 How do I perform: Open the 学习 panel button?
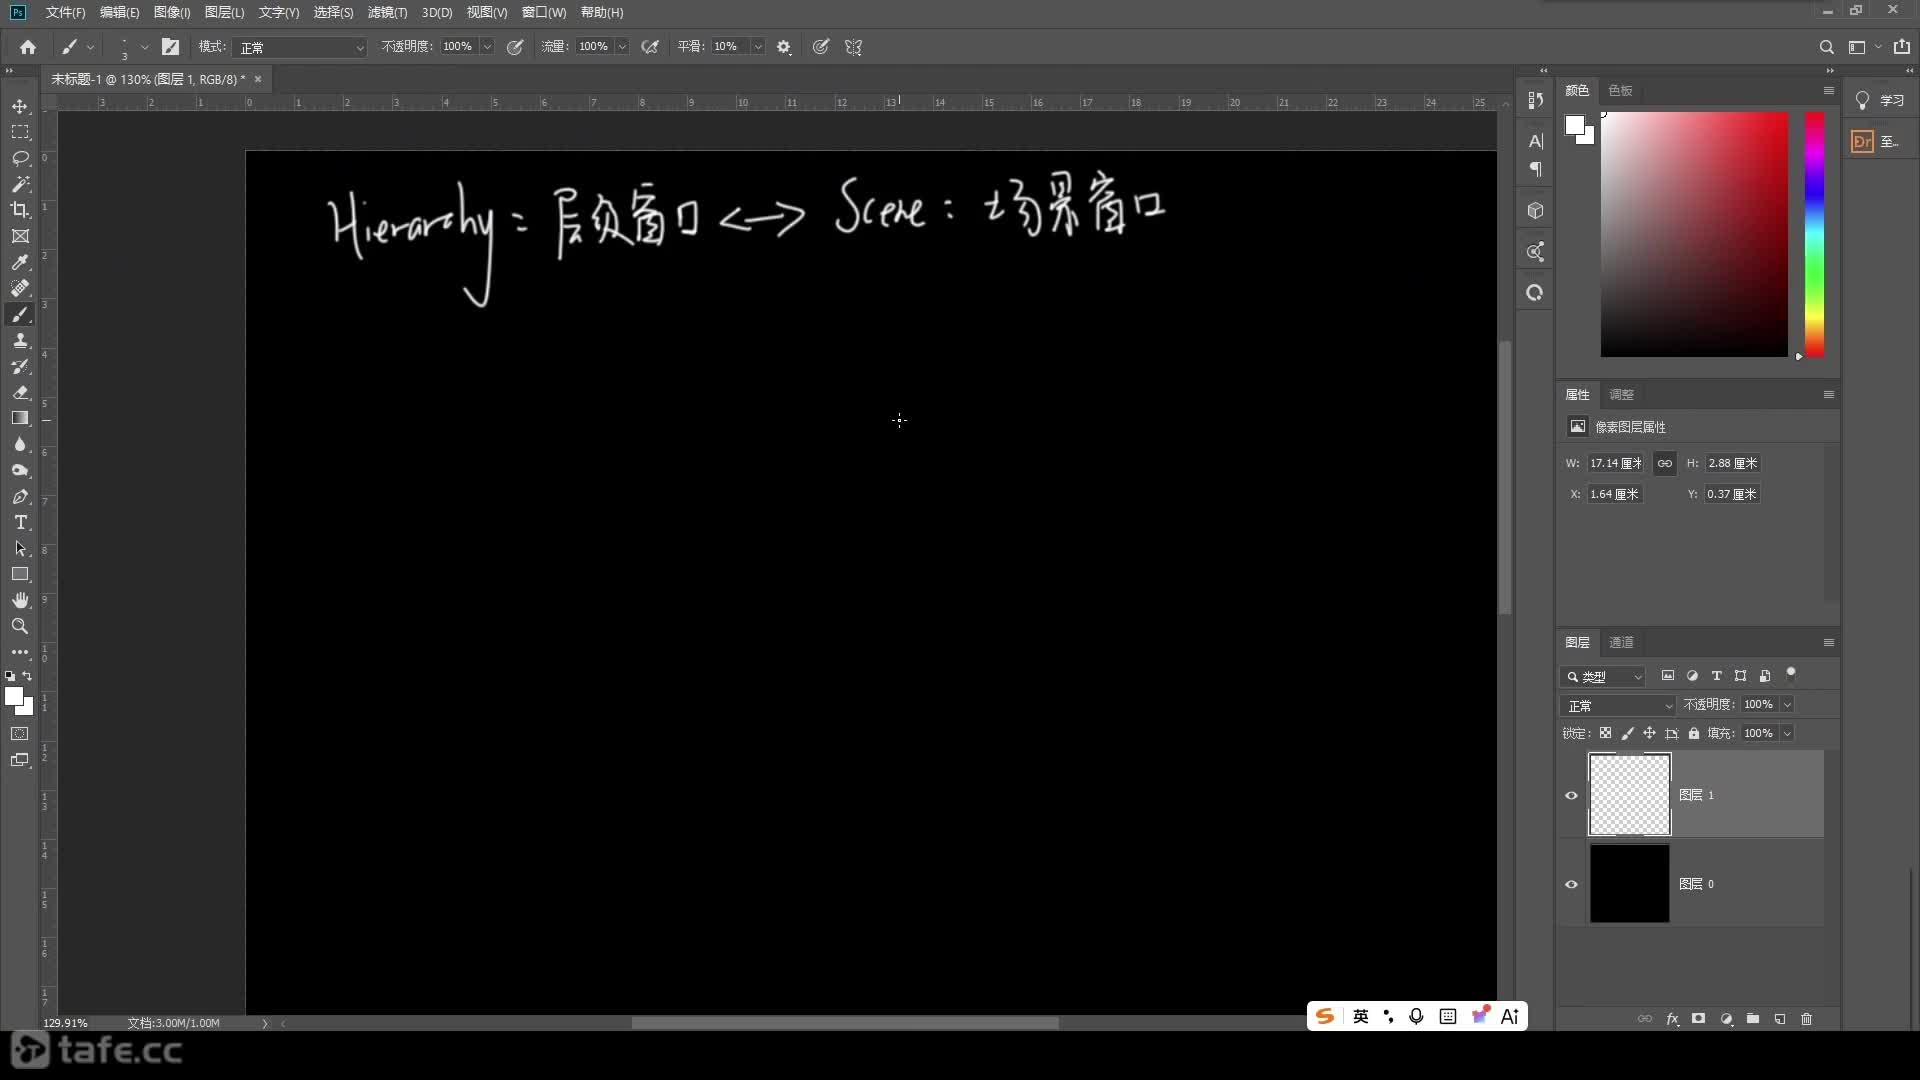tap(1880, 100)
